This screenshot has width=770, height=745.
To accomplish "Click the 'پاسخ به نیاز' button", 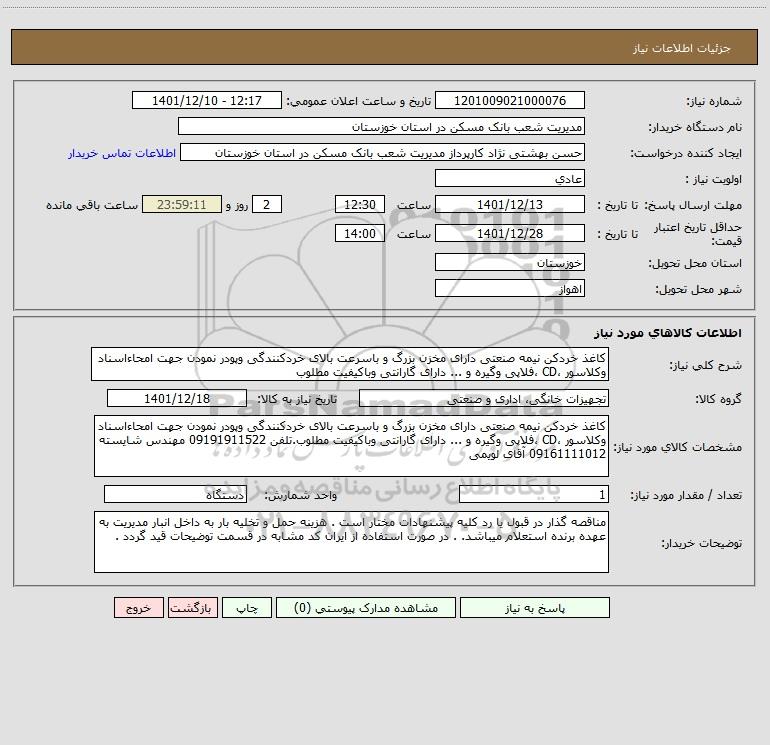I will tap(535, 608).
